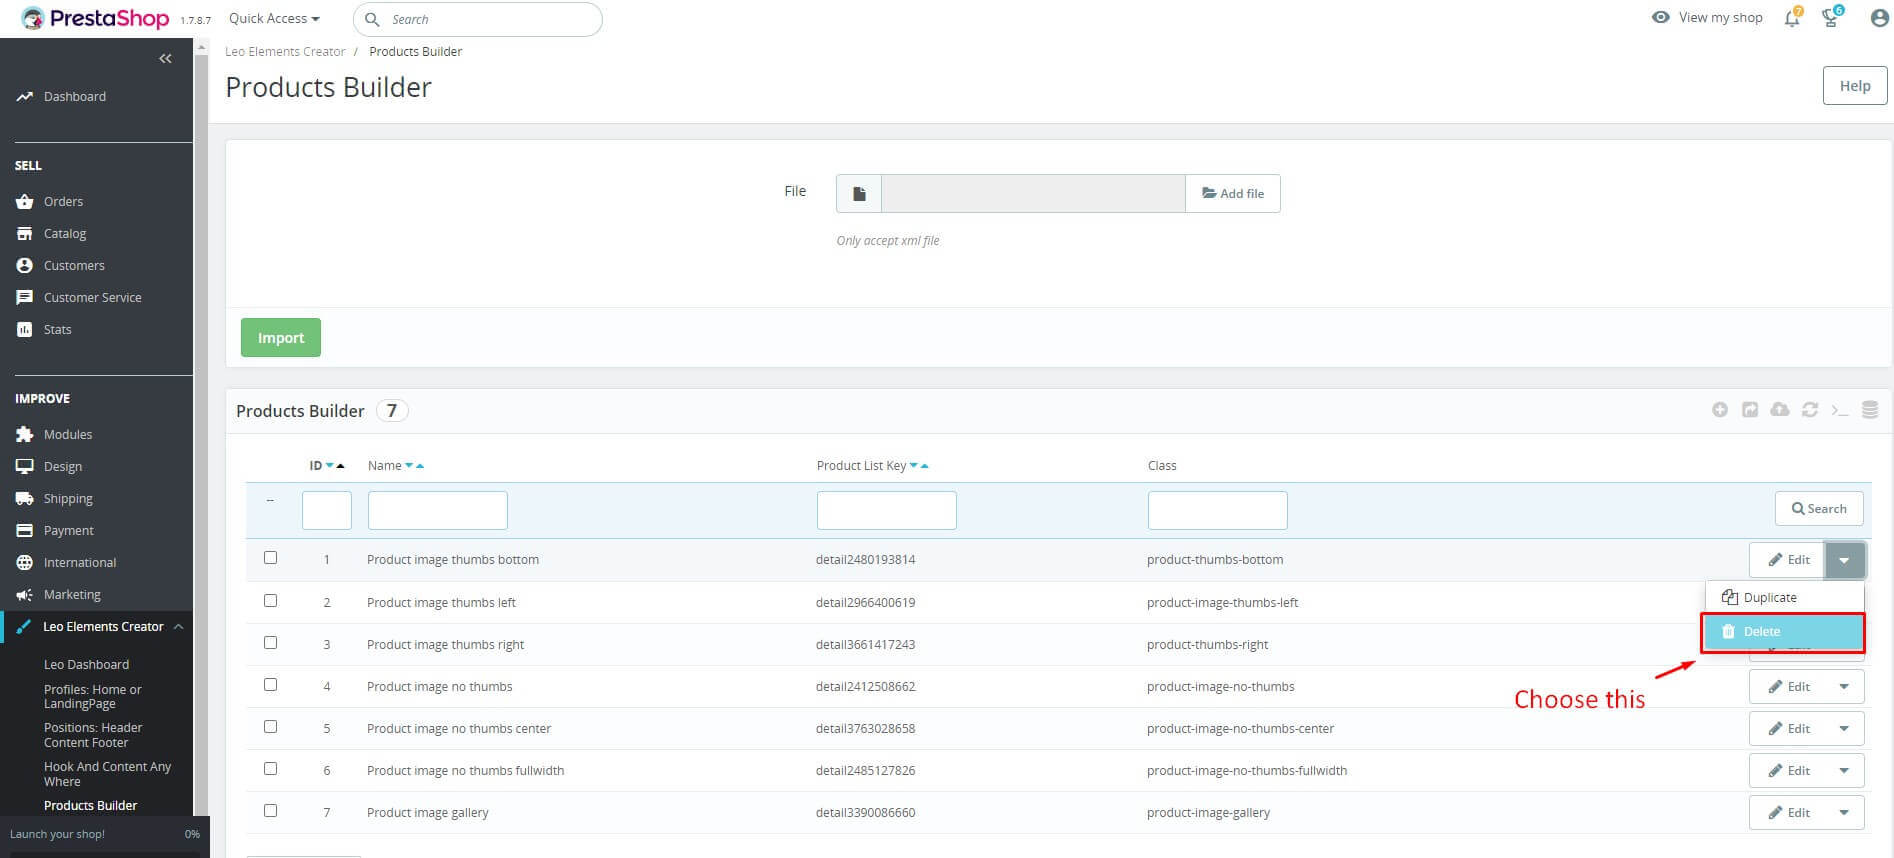Focus the Name filter input field
The image size is (1894, 858).
coord(438,510)
